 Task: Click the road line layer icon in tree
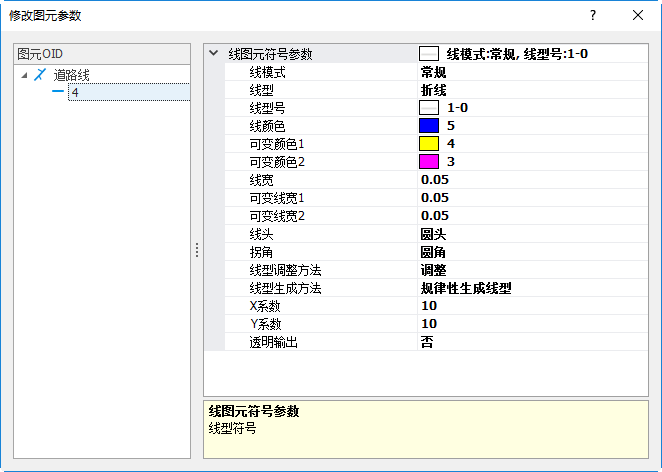tap(40, 74)
